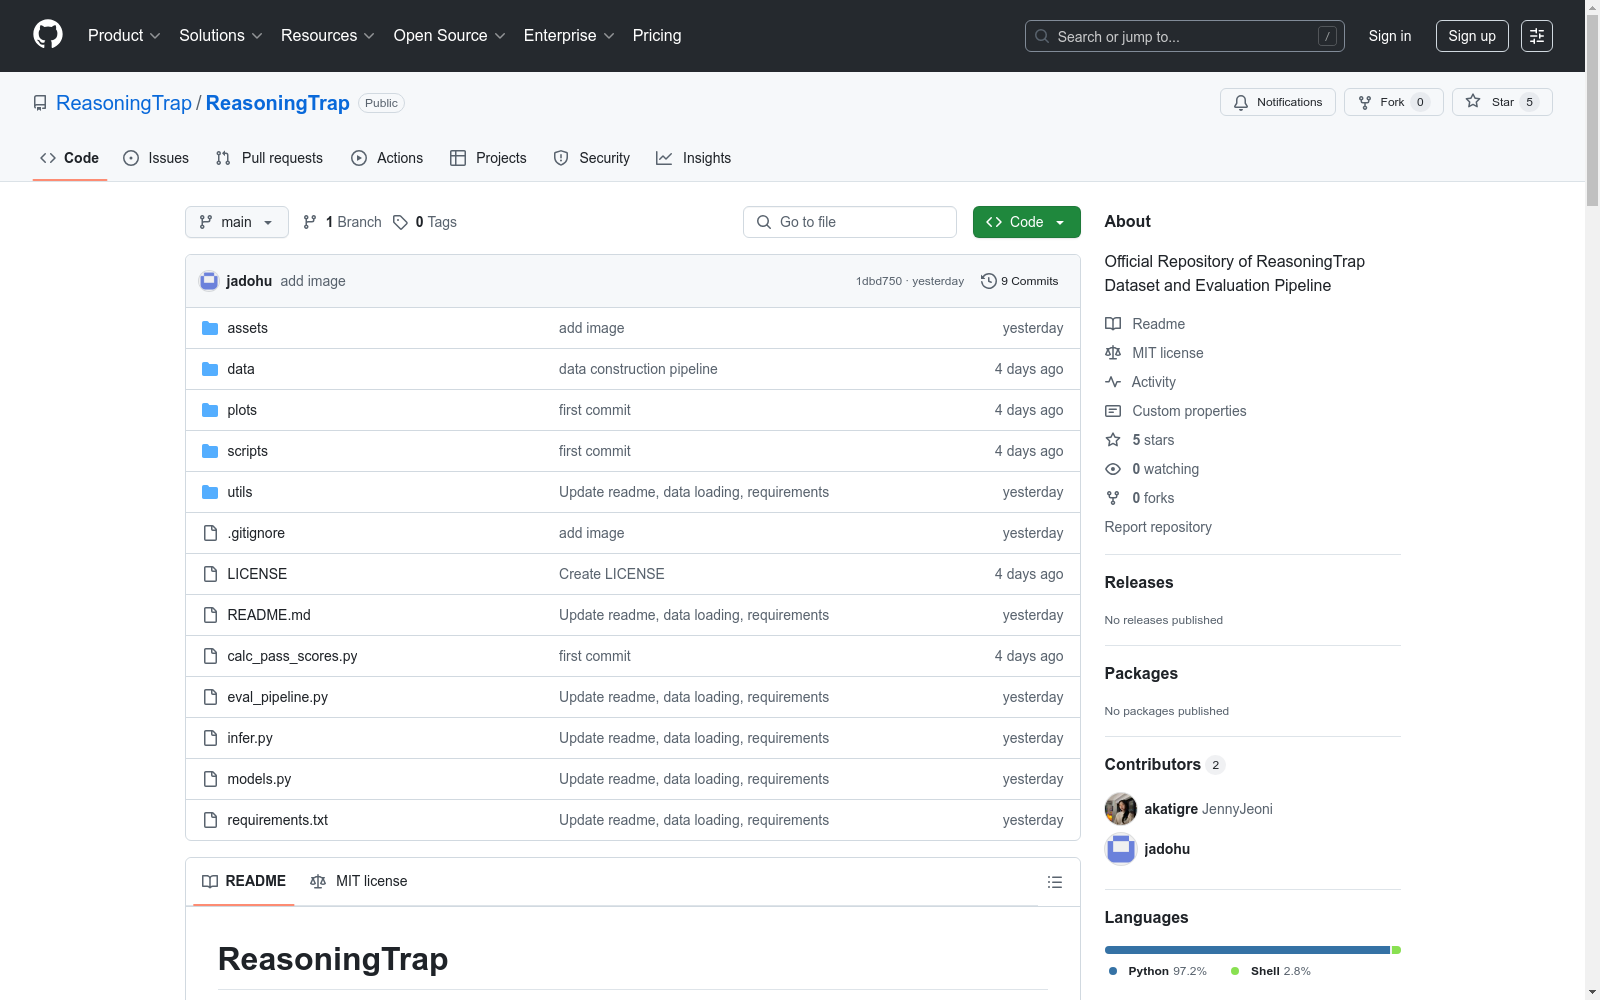Open the README outline list icon
The width and height of the screenshot is (1600, 1000).
[x=1054, y=882]
